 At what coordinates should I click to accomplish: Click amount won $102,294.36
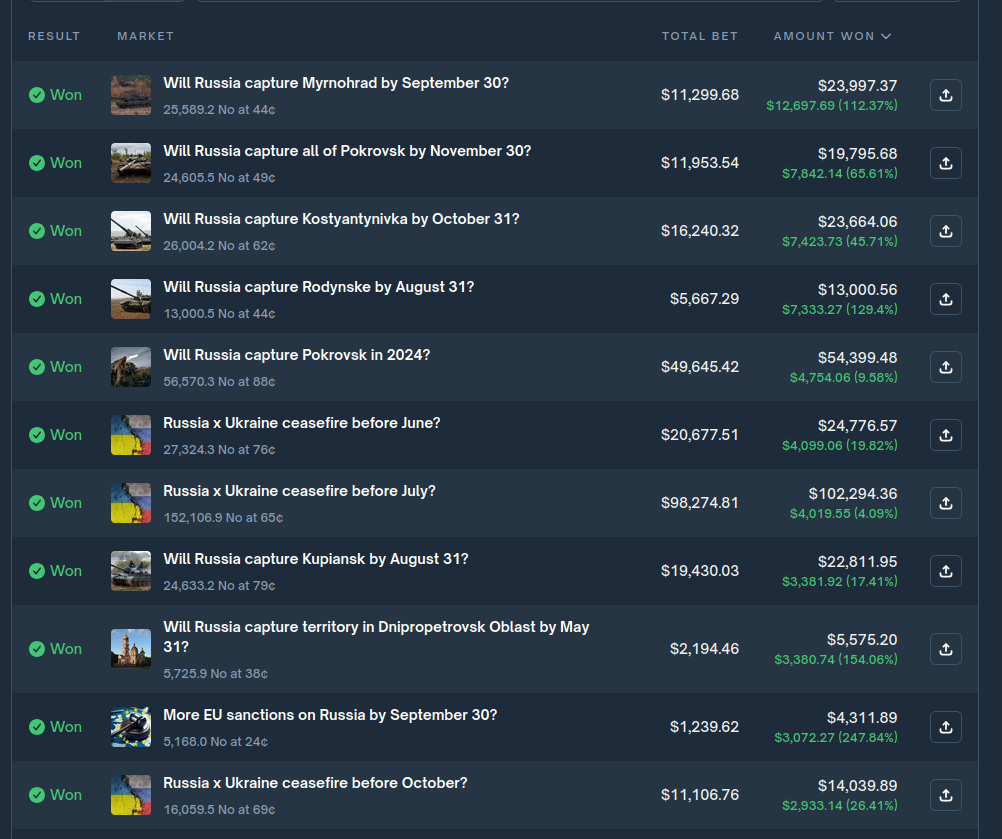pyautogui.click(x=853, y=494)
